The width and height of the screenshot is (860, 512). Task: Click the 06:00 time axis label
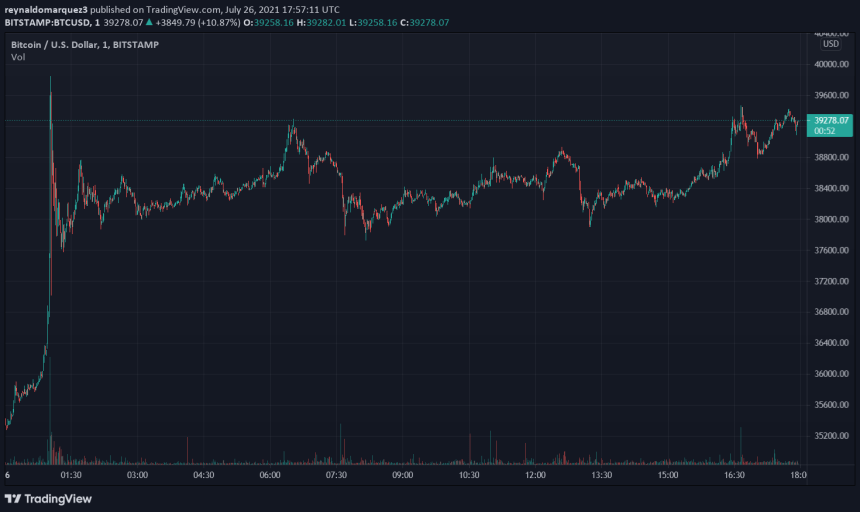pyautogui.click(x=270, y=475)
